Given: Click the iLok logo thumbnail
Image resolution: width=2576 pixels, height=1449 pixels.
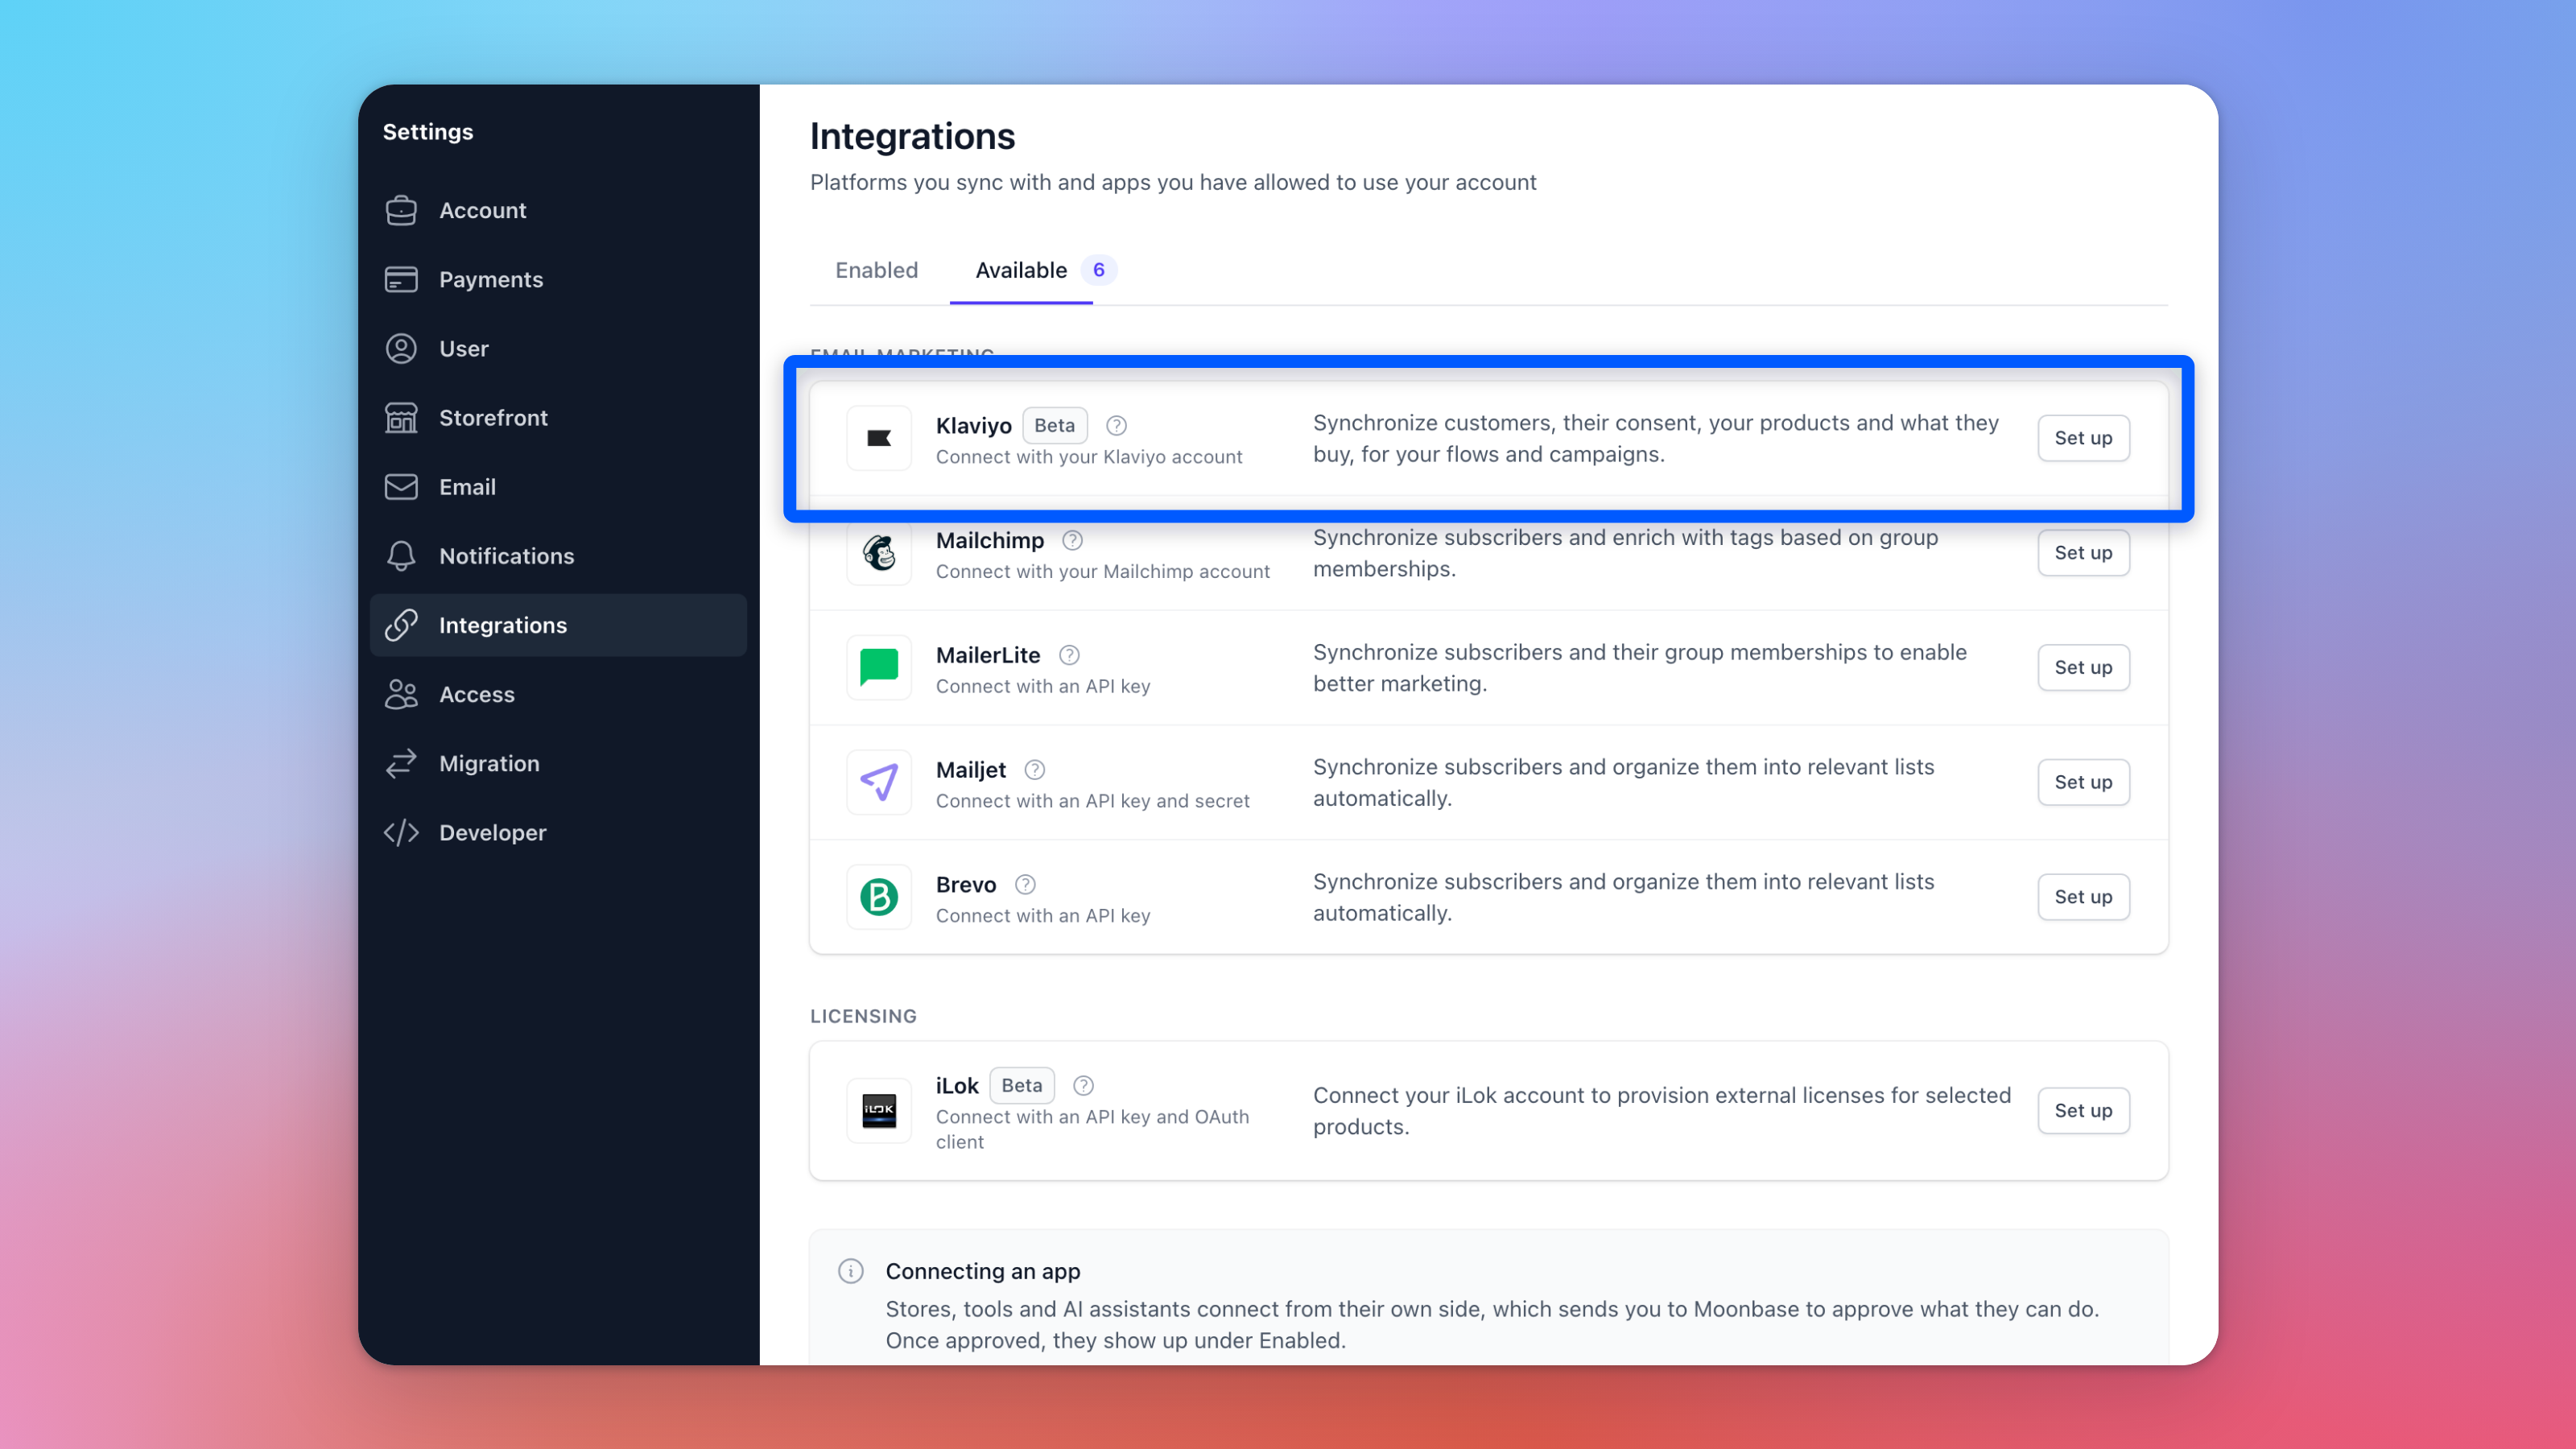Looking at the screenshot, I should coord(879,1111).
